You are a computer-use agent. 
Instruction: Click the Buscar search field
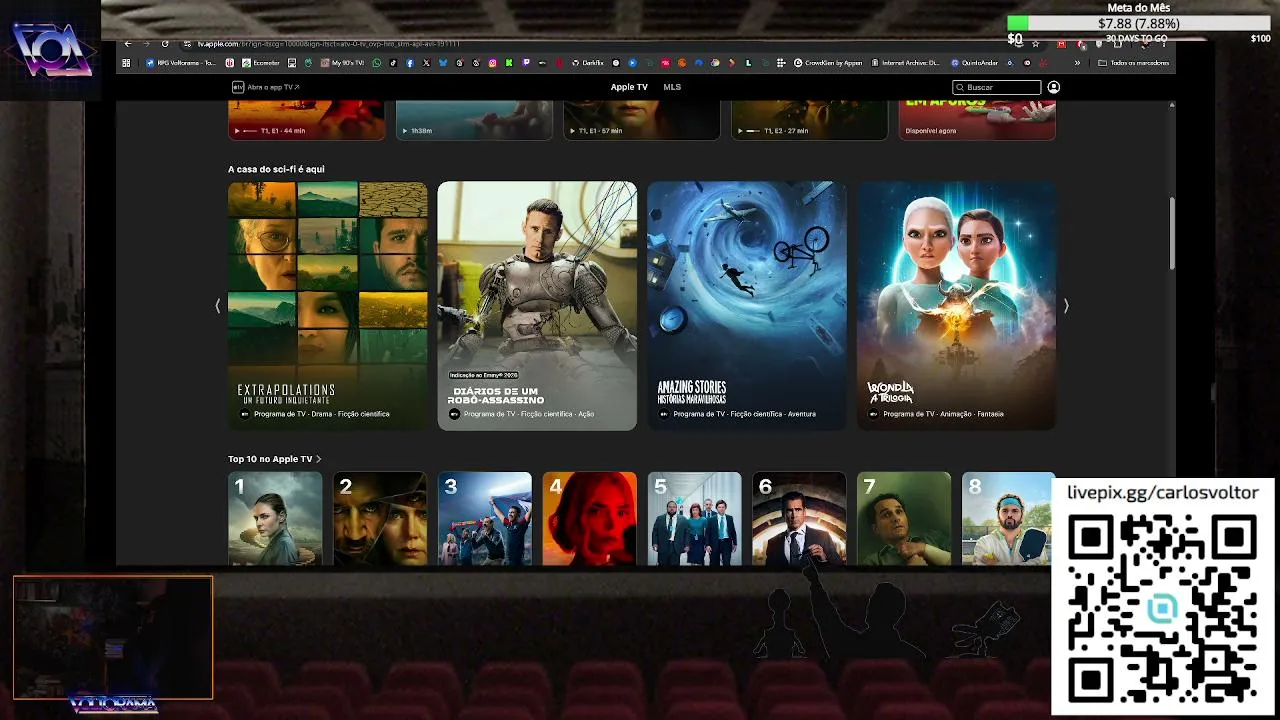[997, 87]
